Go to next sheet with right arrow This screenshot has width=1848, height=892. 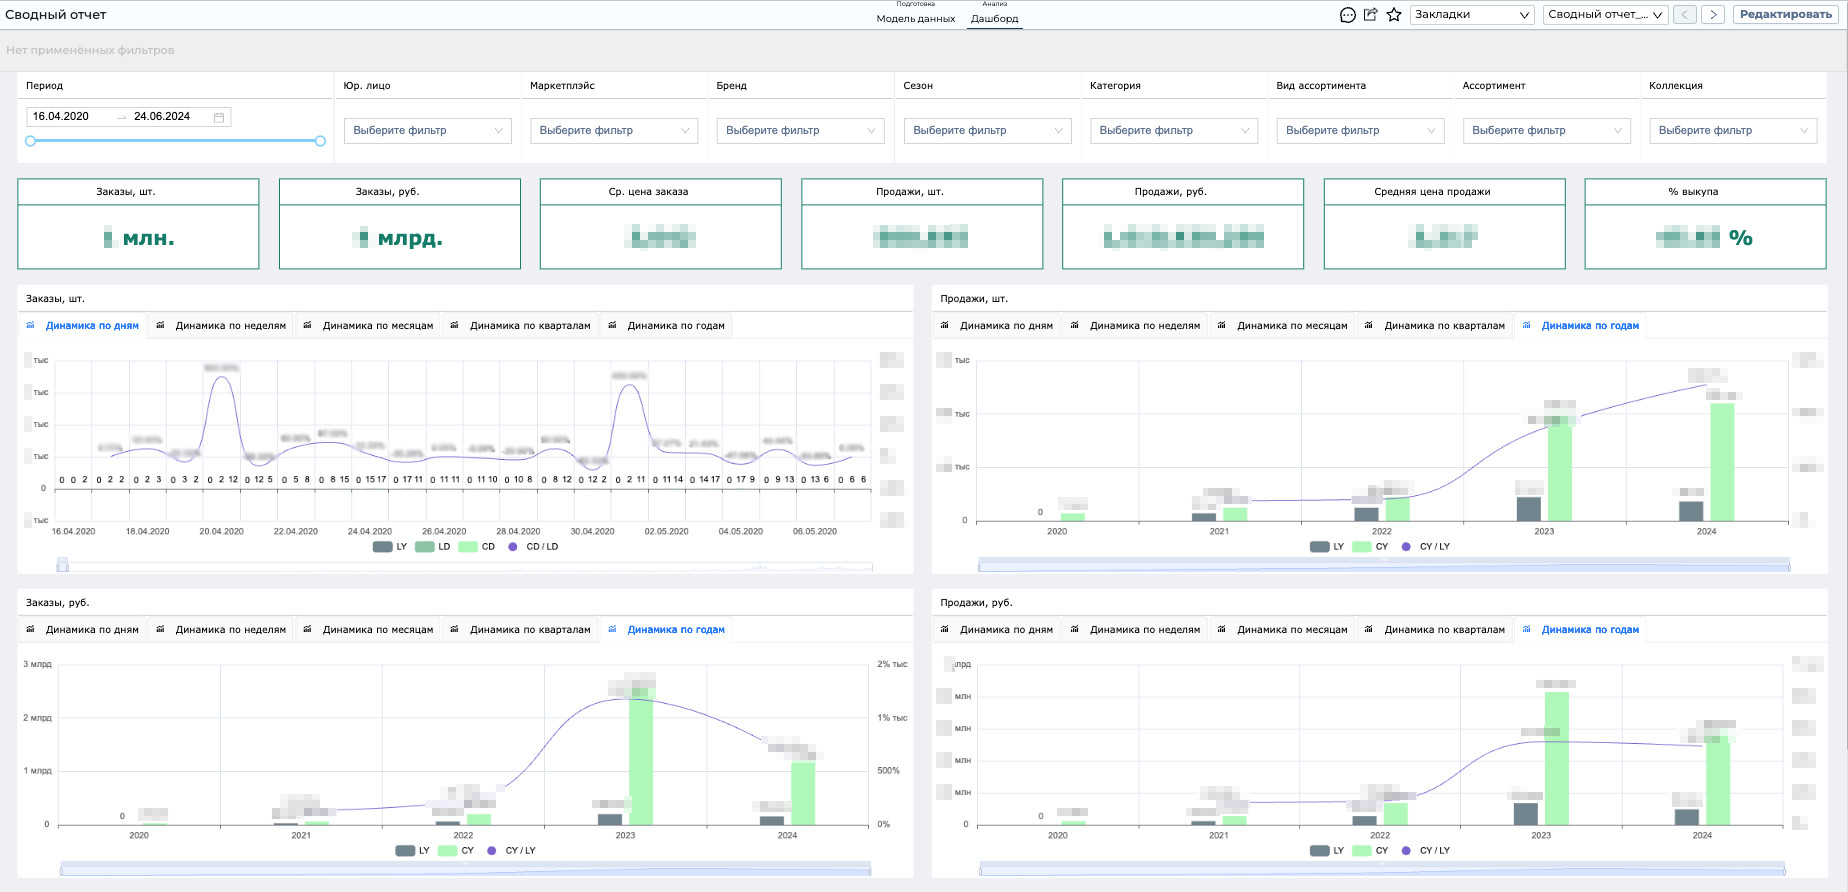(1713, 15)
